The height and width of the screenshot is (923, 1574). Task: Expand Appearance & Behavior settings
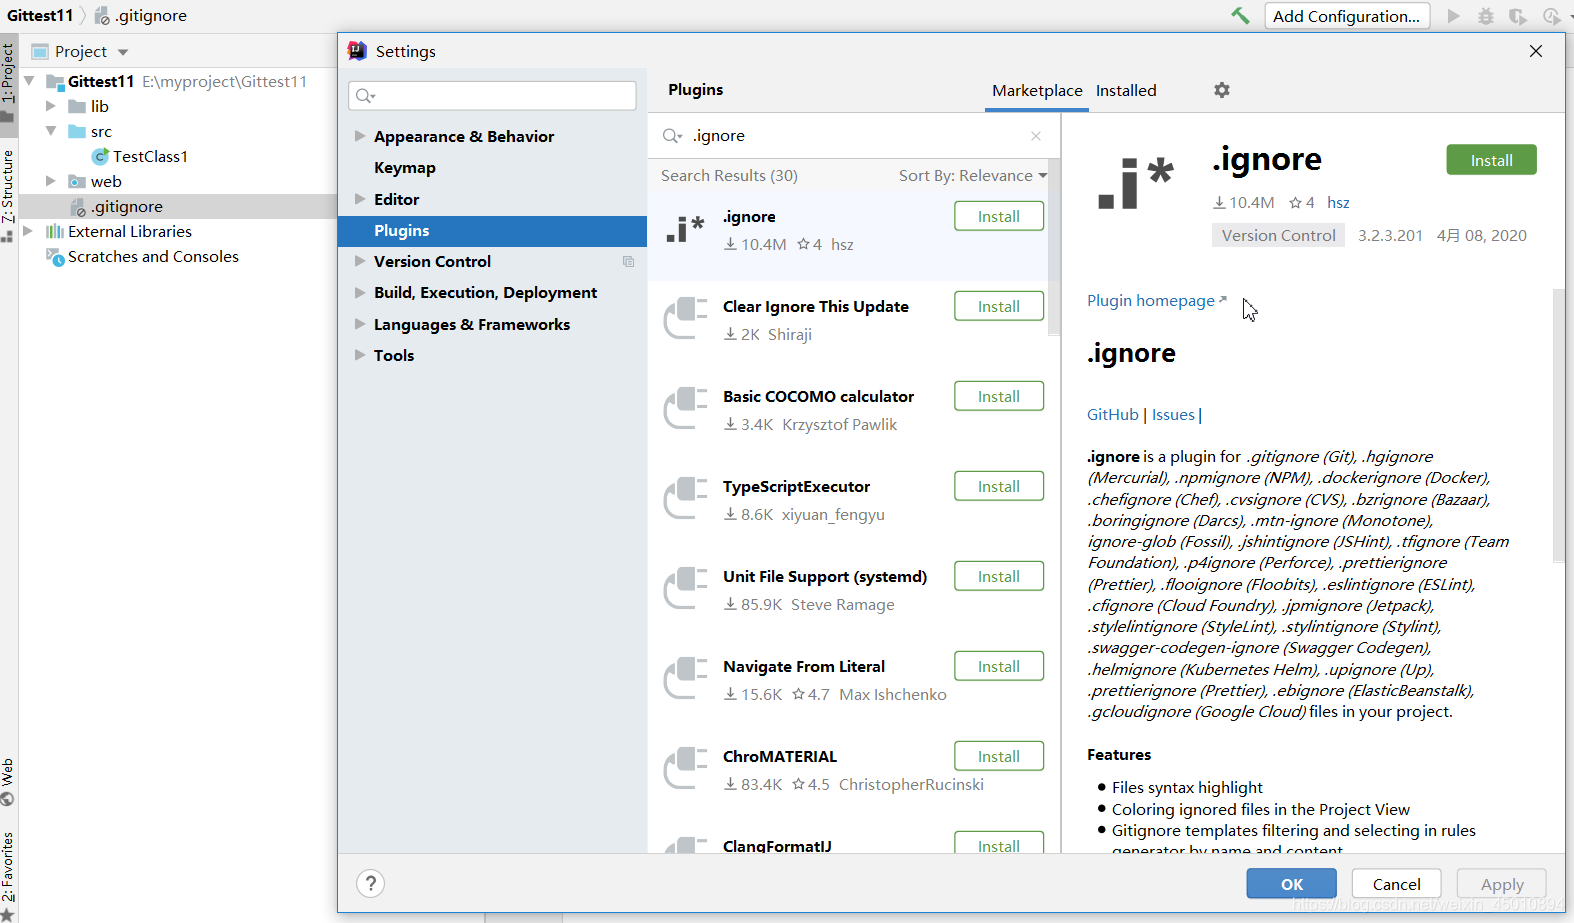(360, 136)
